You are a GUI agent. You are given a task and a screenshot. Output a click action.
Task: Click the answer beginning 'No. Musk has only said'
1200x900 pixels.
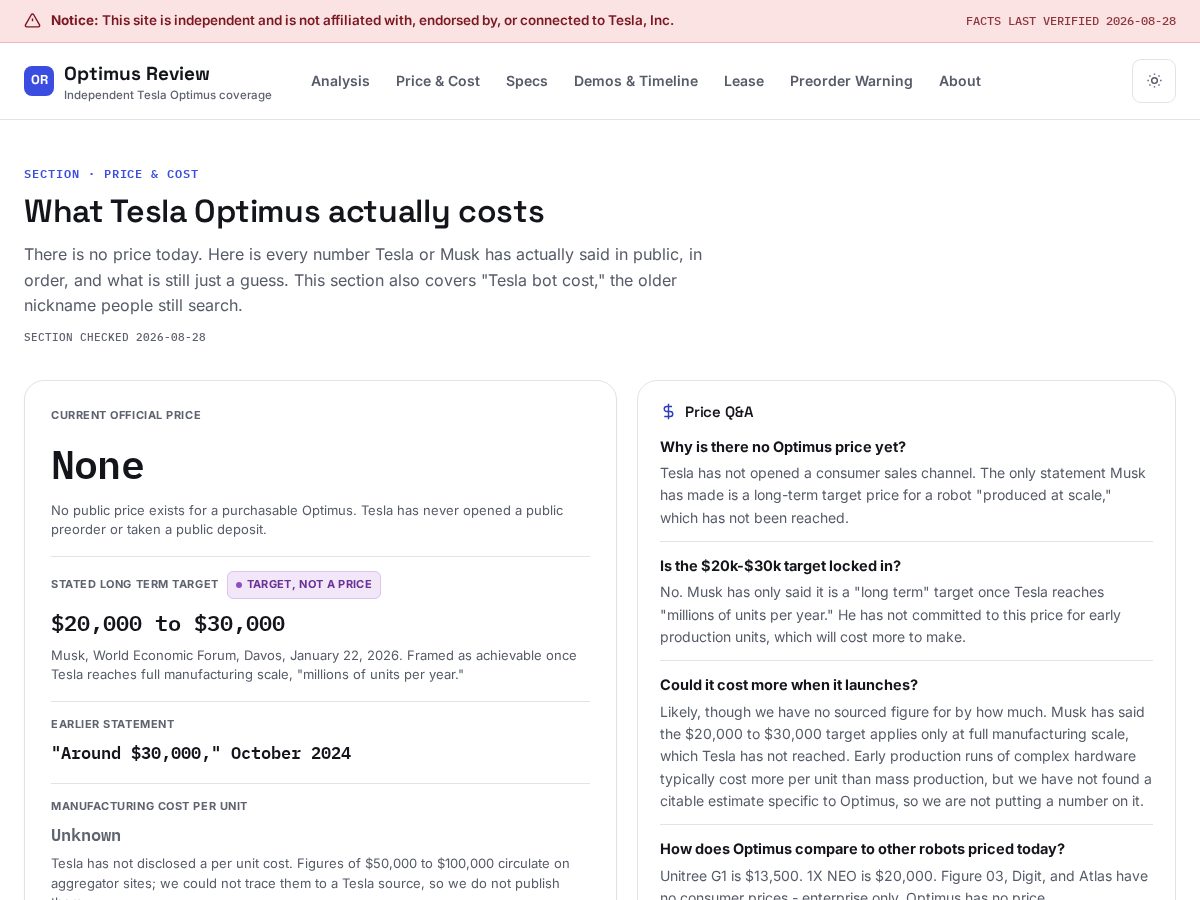coord(890,614)
